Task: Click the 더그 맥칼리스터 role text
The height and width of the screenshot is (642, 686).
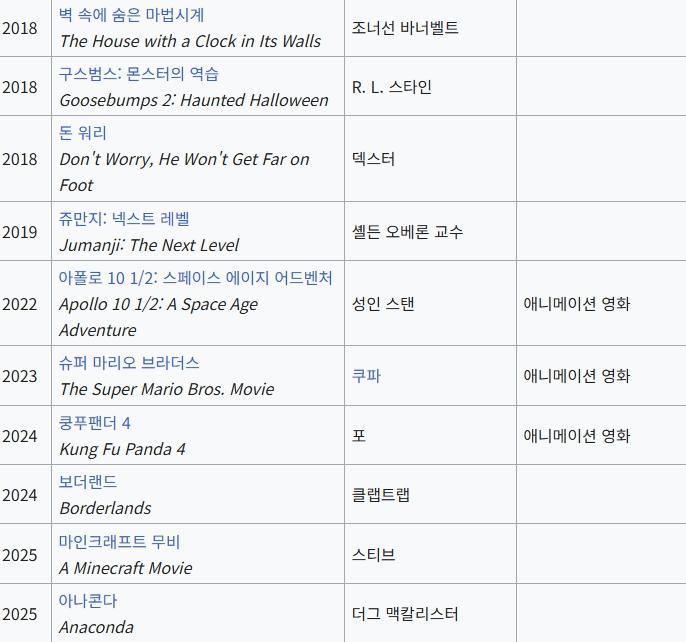Action: click(405, 614)
